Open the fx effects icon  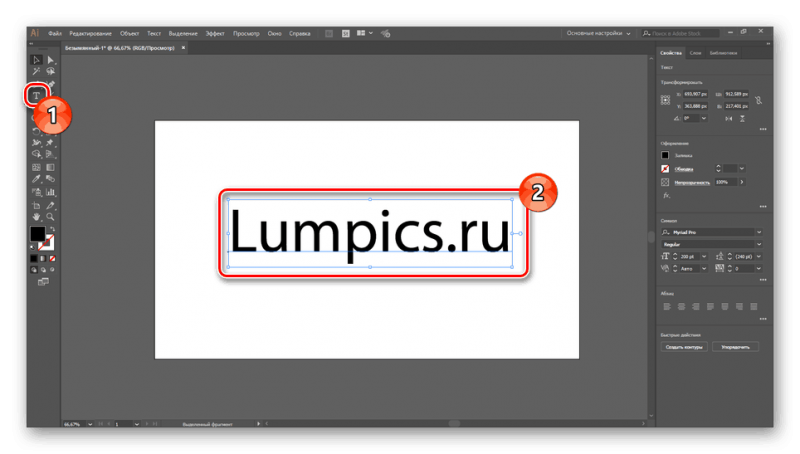666,195
